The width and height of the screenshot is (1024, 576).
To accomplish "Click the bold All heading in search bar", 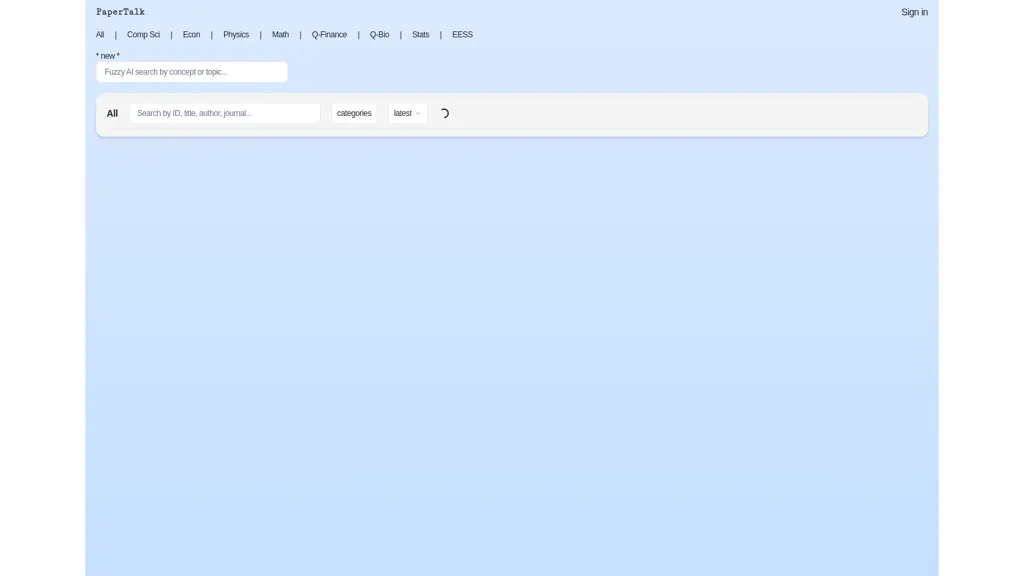I will pyautogui.click(x=112, y=113).
